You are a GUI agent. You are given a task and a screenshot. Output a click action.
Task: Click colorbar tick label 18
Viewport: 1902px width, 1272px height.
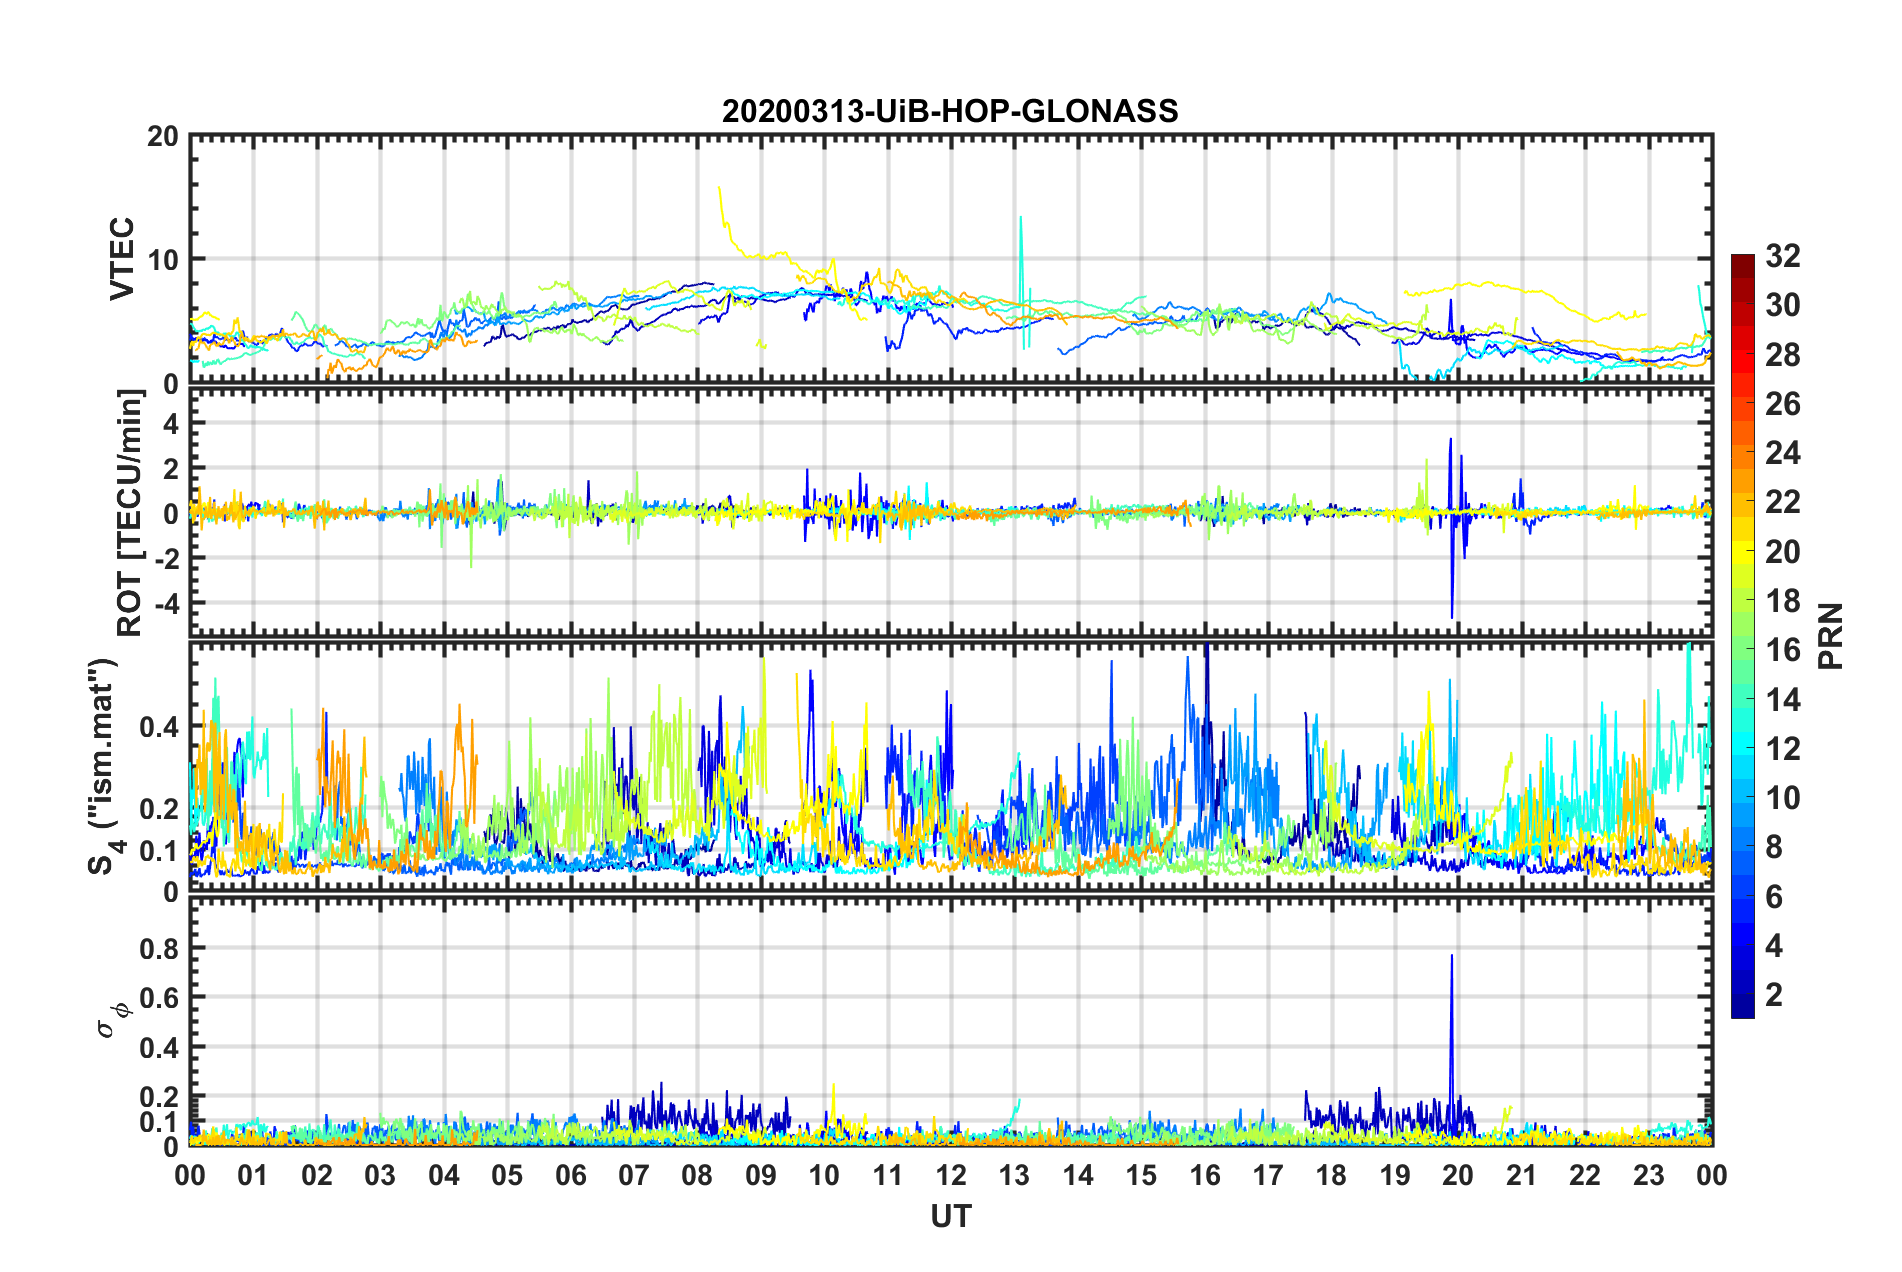[x=1782, y=601]
